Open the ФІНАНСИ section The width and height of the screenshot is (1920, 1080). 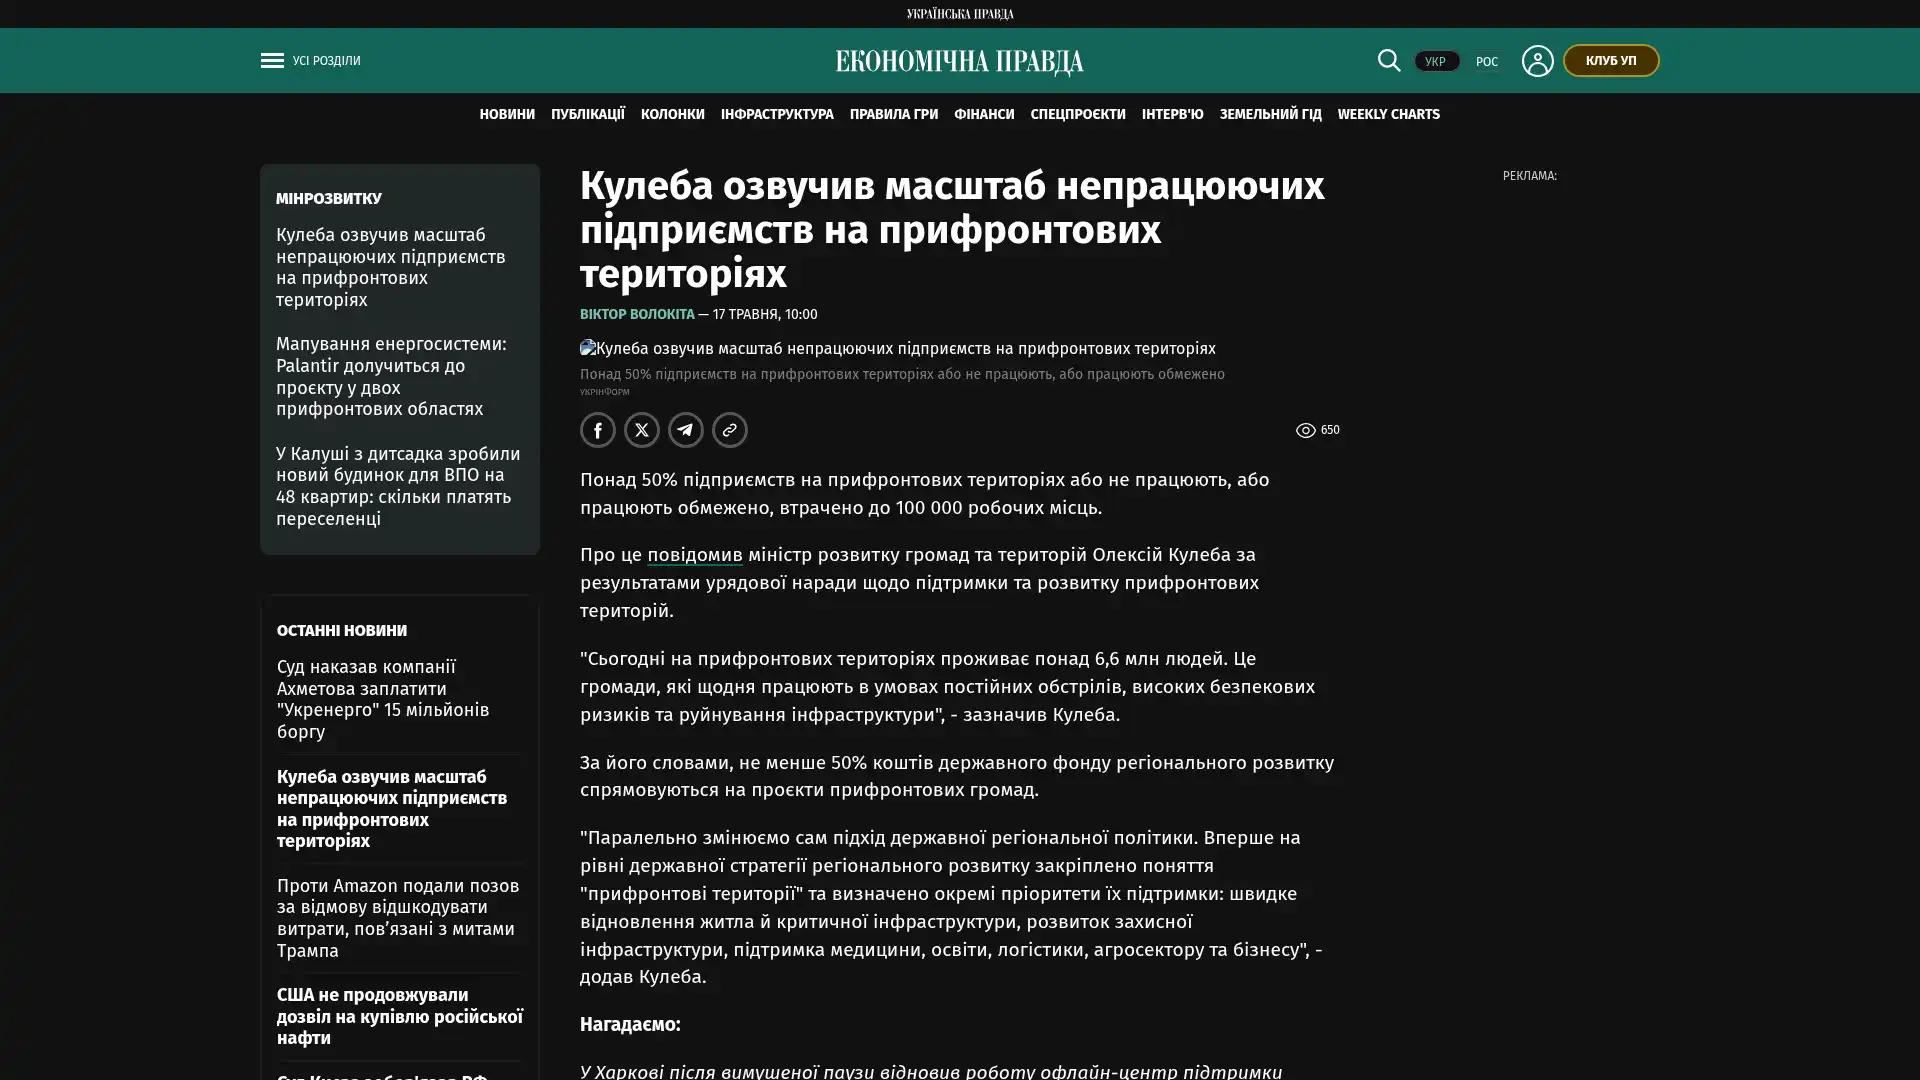984,114
